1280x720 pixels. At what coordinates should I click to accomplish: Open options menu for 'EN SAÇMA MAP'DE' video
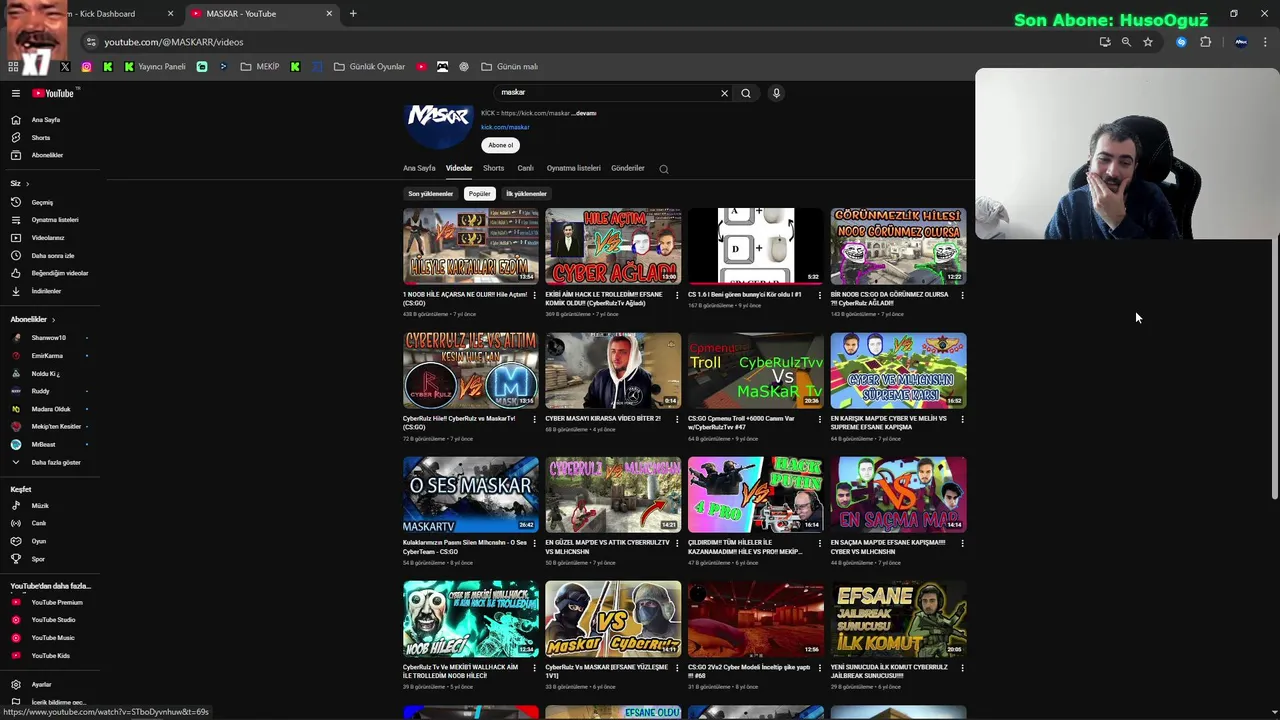tap(962, 543)
